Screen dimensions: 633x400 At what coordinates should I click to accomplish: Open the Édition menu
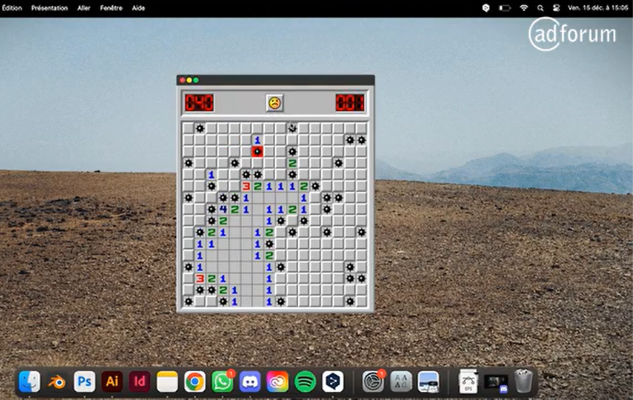12,7
